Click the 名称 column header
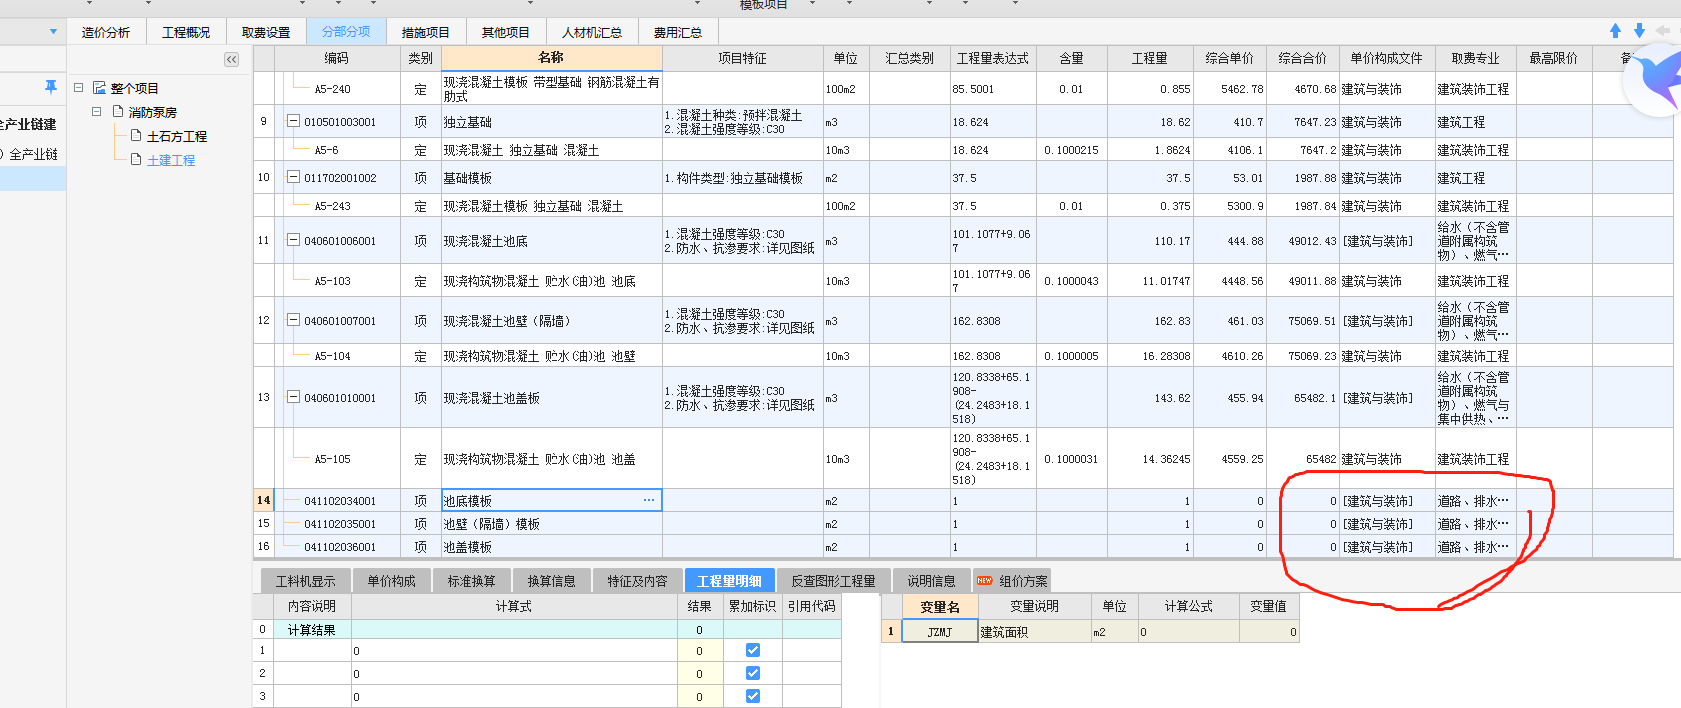The image size is (1681, 708). (x=551, y=58)
